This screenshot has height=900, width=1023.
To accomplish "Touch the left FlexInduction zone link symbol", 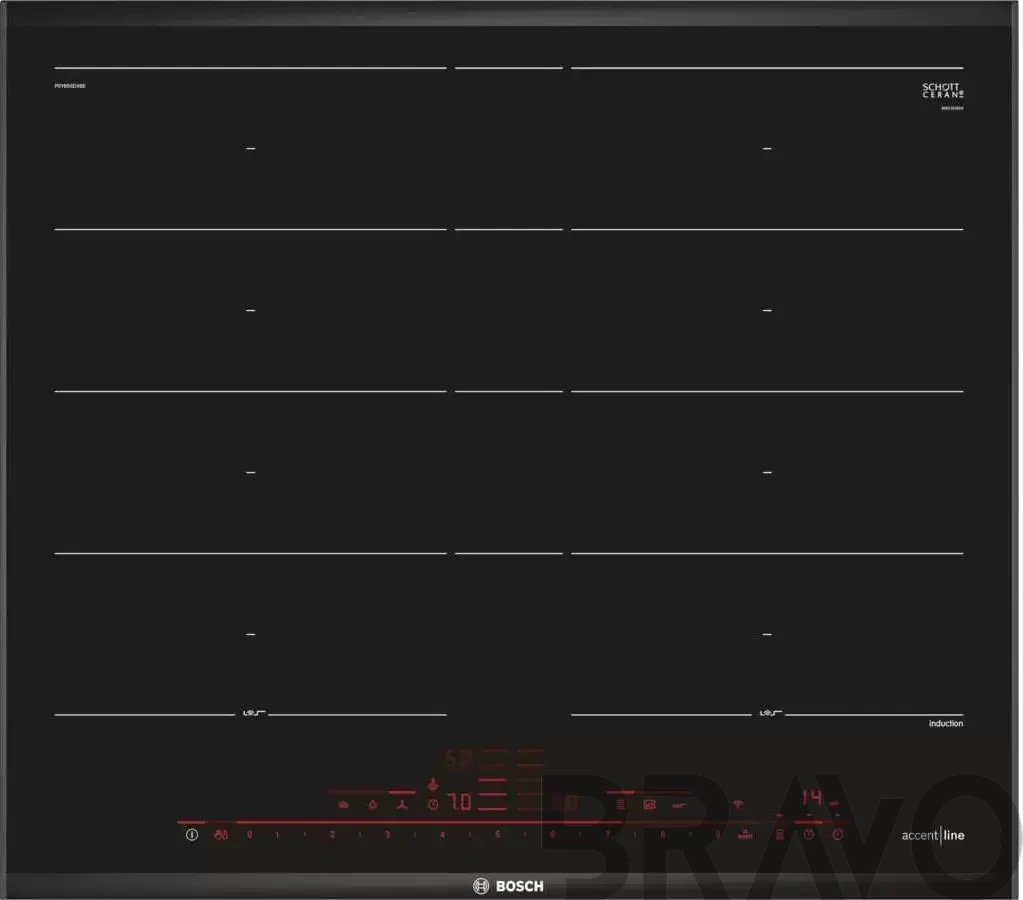I will point(253,713).
